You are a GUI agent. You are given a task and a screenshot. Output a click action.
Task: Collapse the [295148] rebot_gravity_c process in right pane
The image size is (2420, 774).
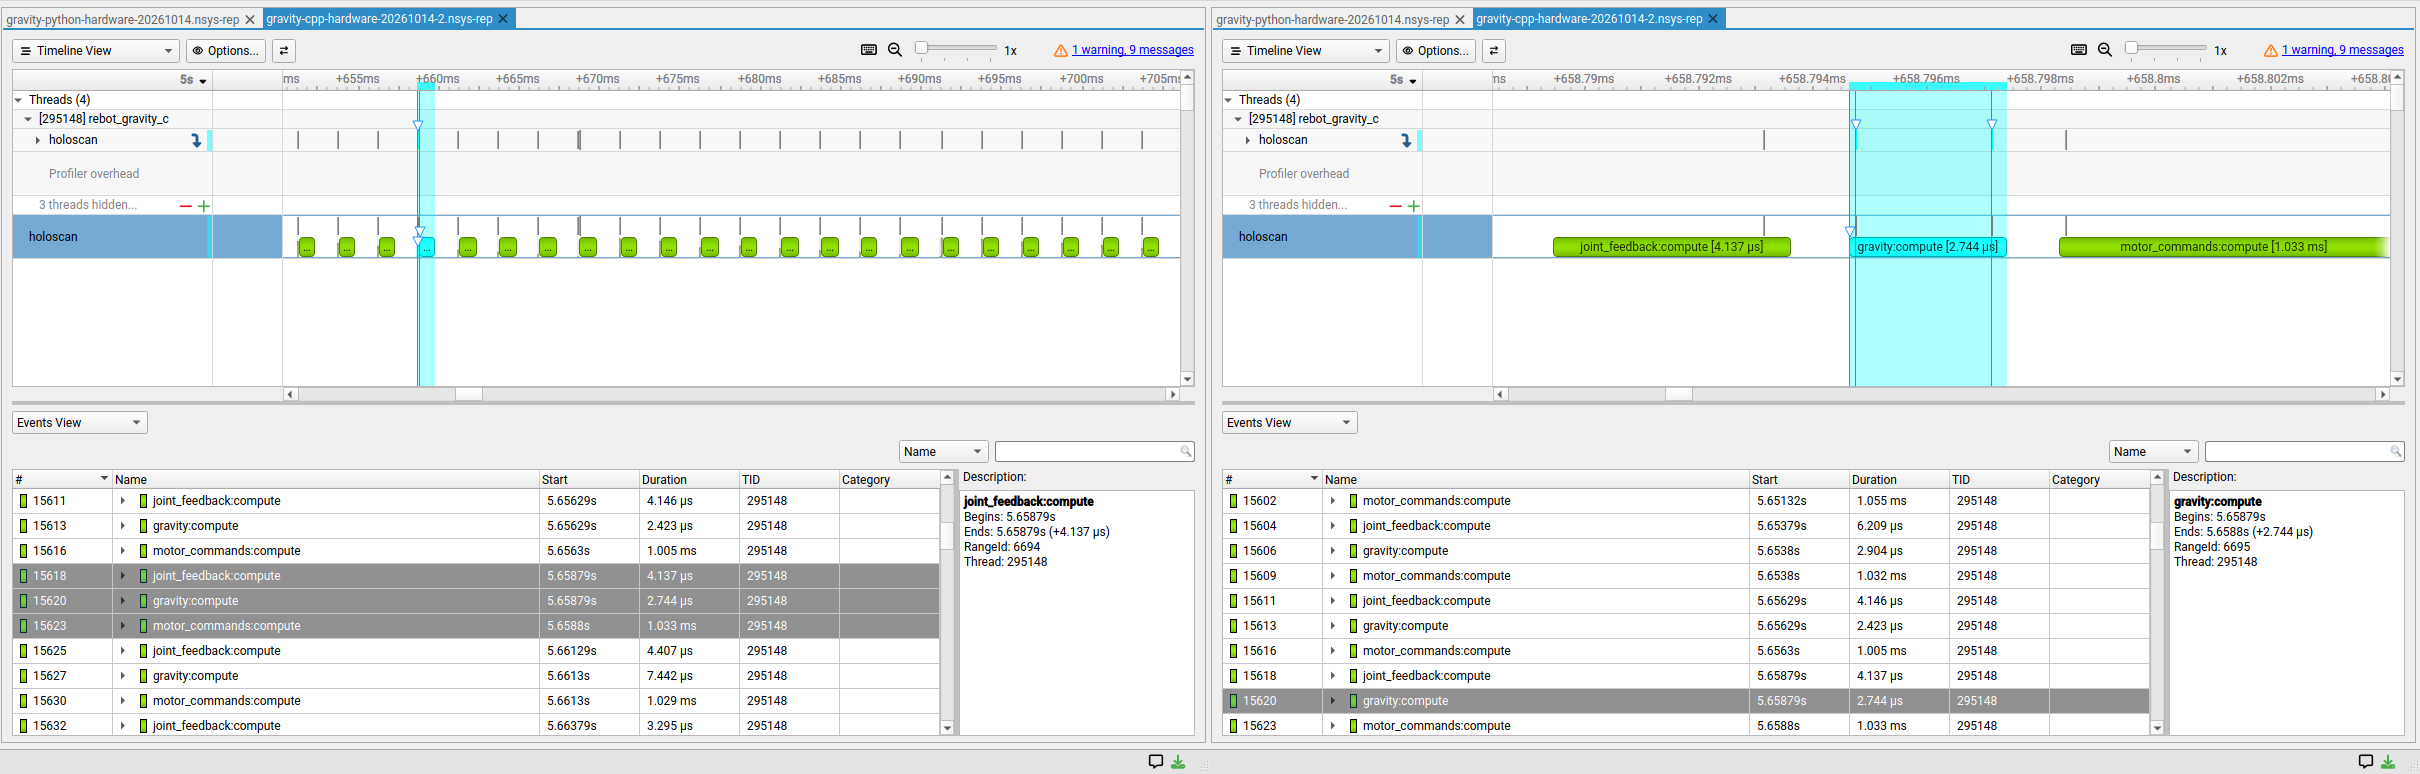[1238, 119]
